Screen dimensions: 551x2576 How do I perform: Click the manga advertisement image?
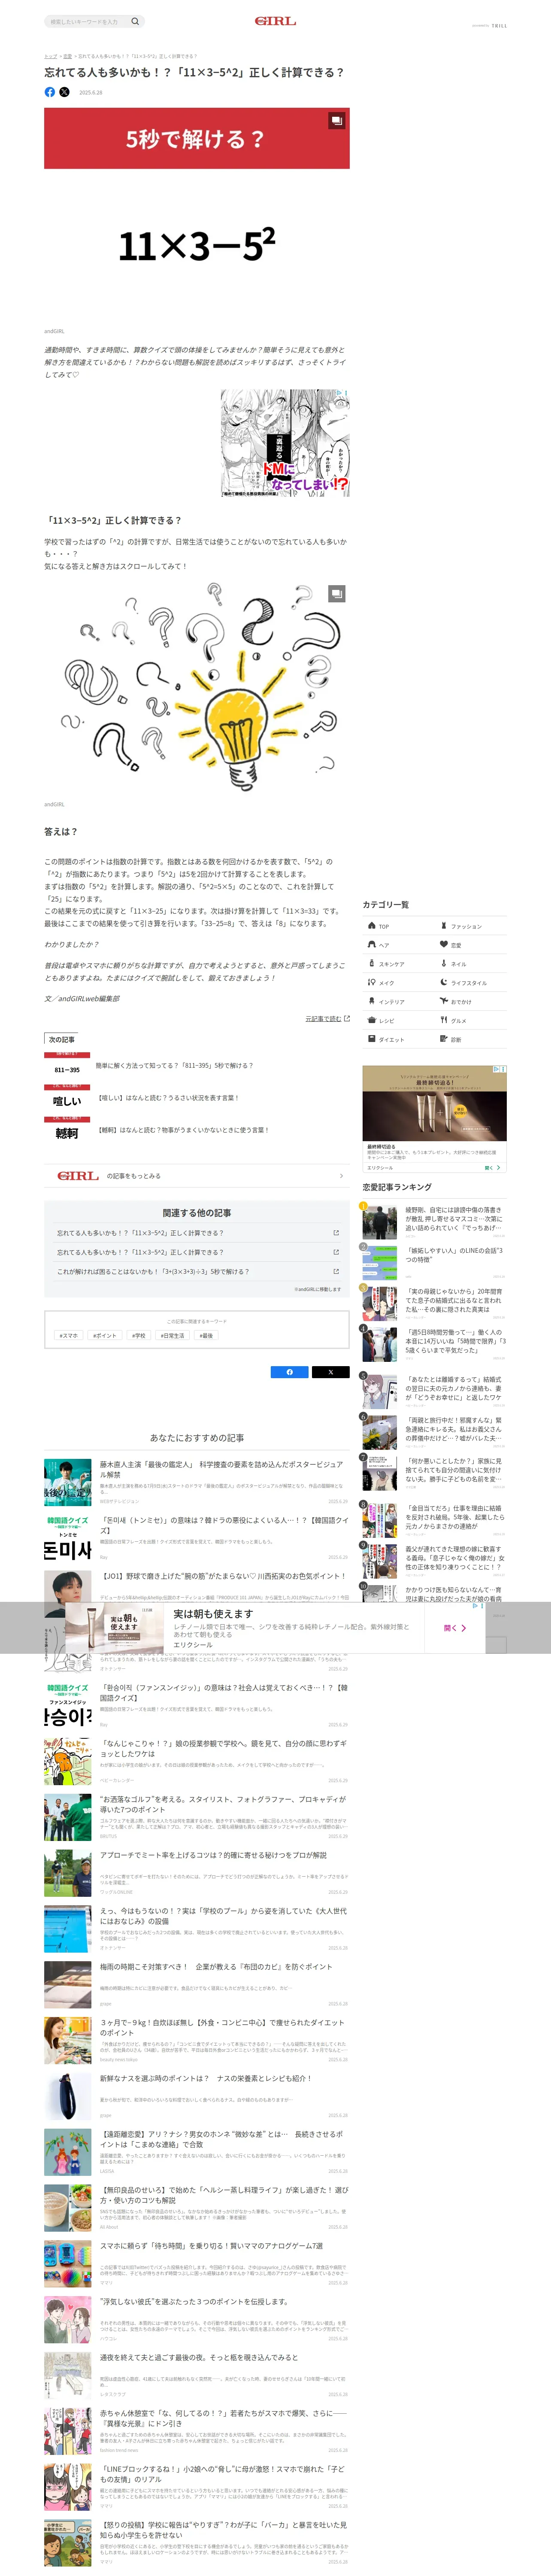pos(285,443)
